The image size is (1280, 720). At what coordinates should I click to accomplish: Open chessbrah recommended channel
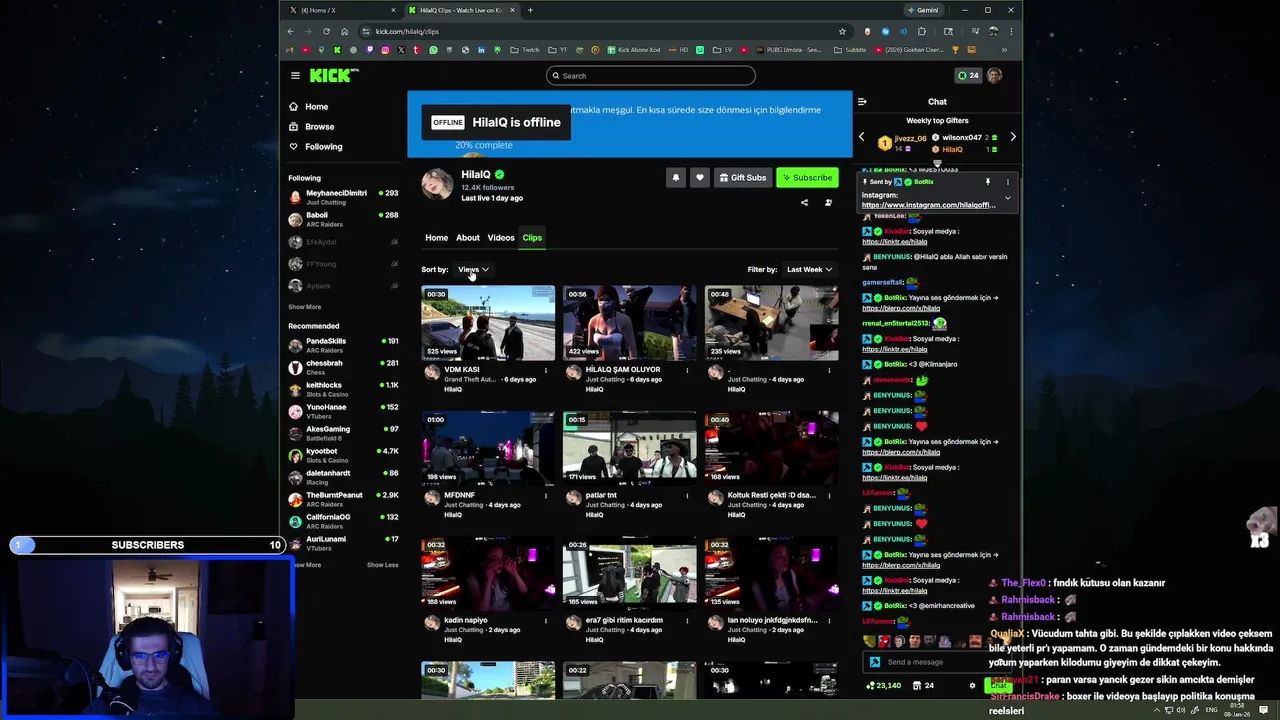(343, 367)
